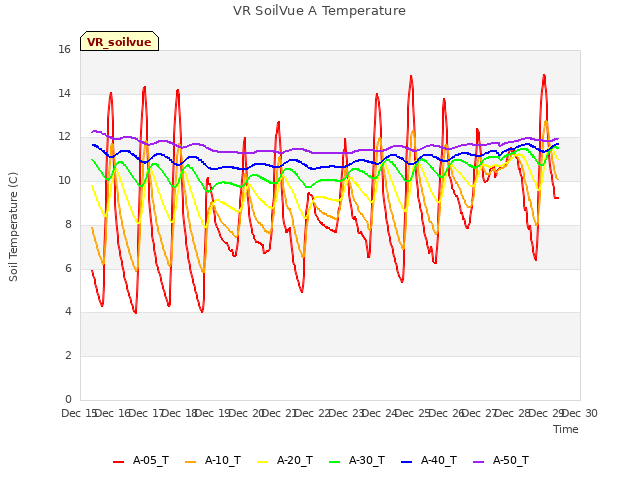Toggle A-30_T series in legend
This screenshot has width=640, height=480.
pyautogui.click(x=357, y=460)
